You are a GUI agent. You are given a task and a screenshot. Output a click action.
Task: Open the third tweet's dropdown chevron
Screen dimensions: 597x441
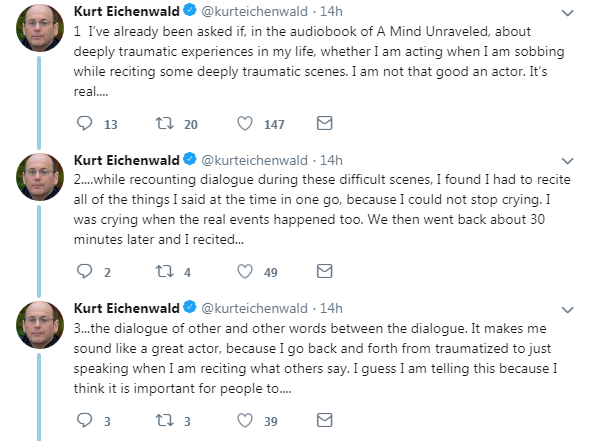[x=567, y=310]
